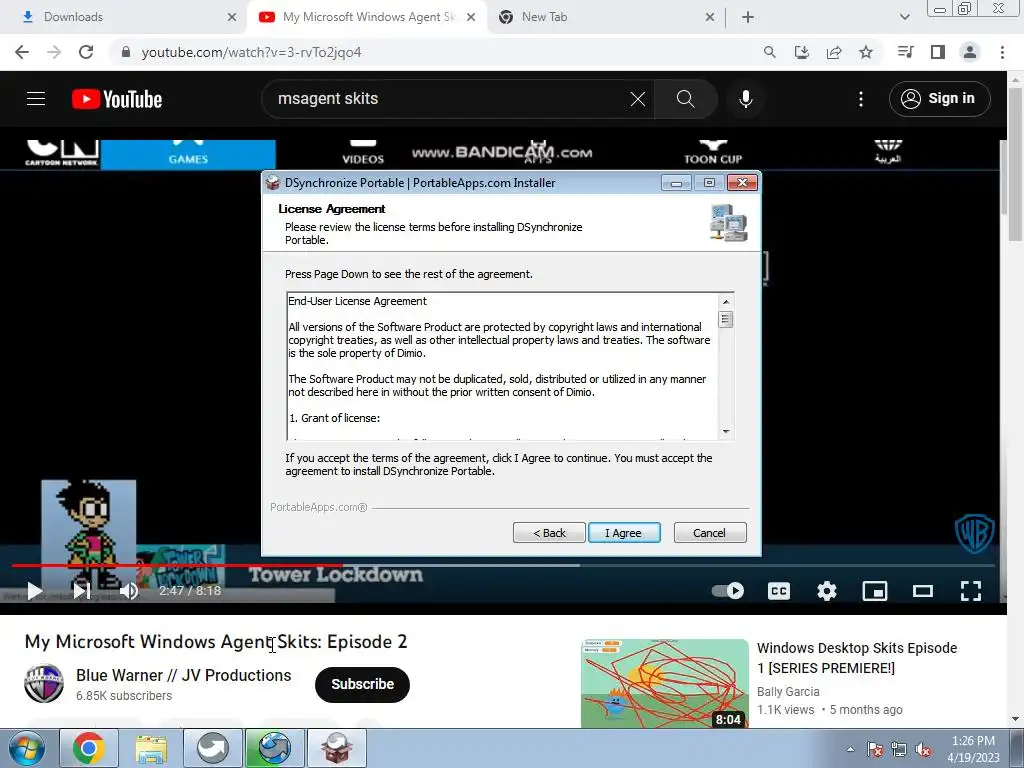Viewport: 1024px width, 768px height.
Task: Open a new tab with plus button
Action: click(x=748, y=17)
